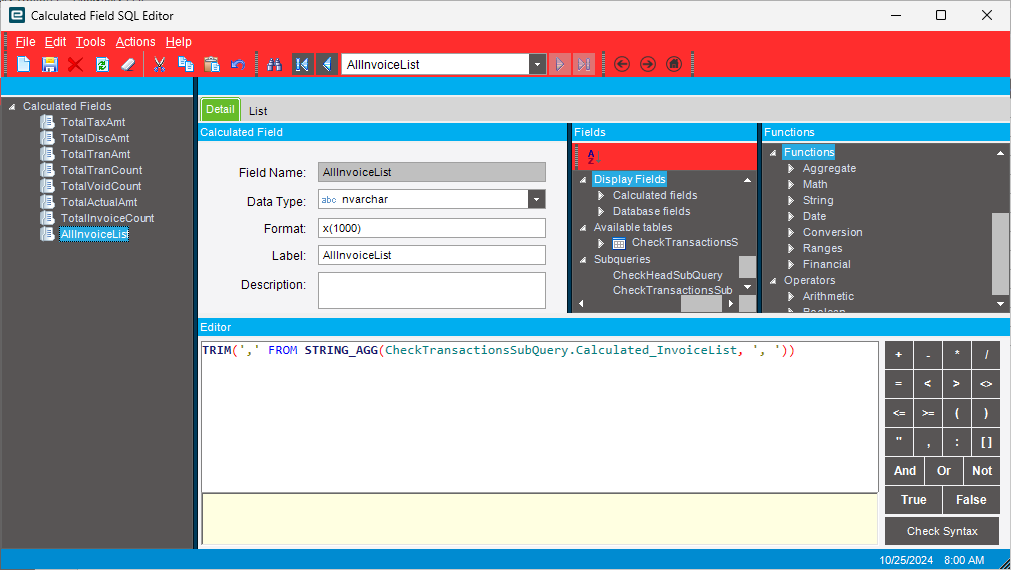
Task: Click the CheckTransactionsS table icon
Action: (x=619, y=243)
